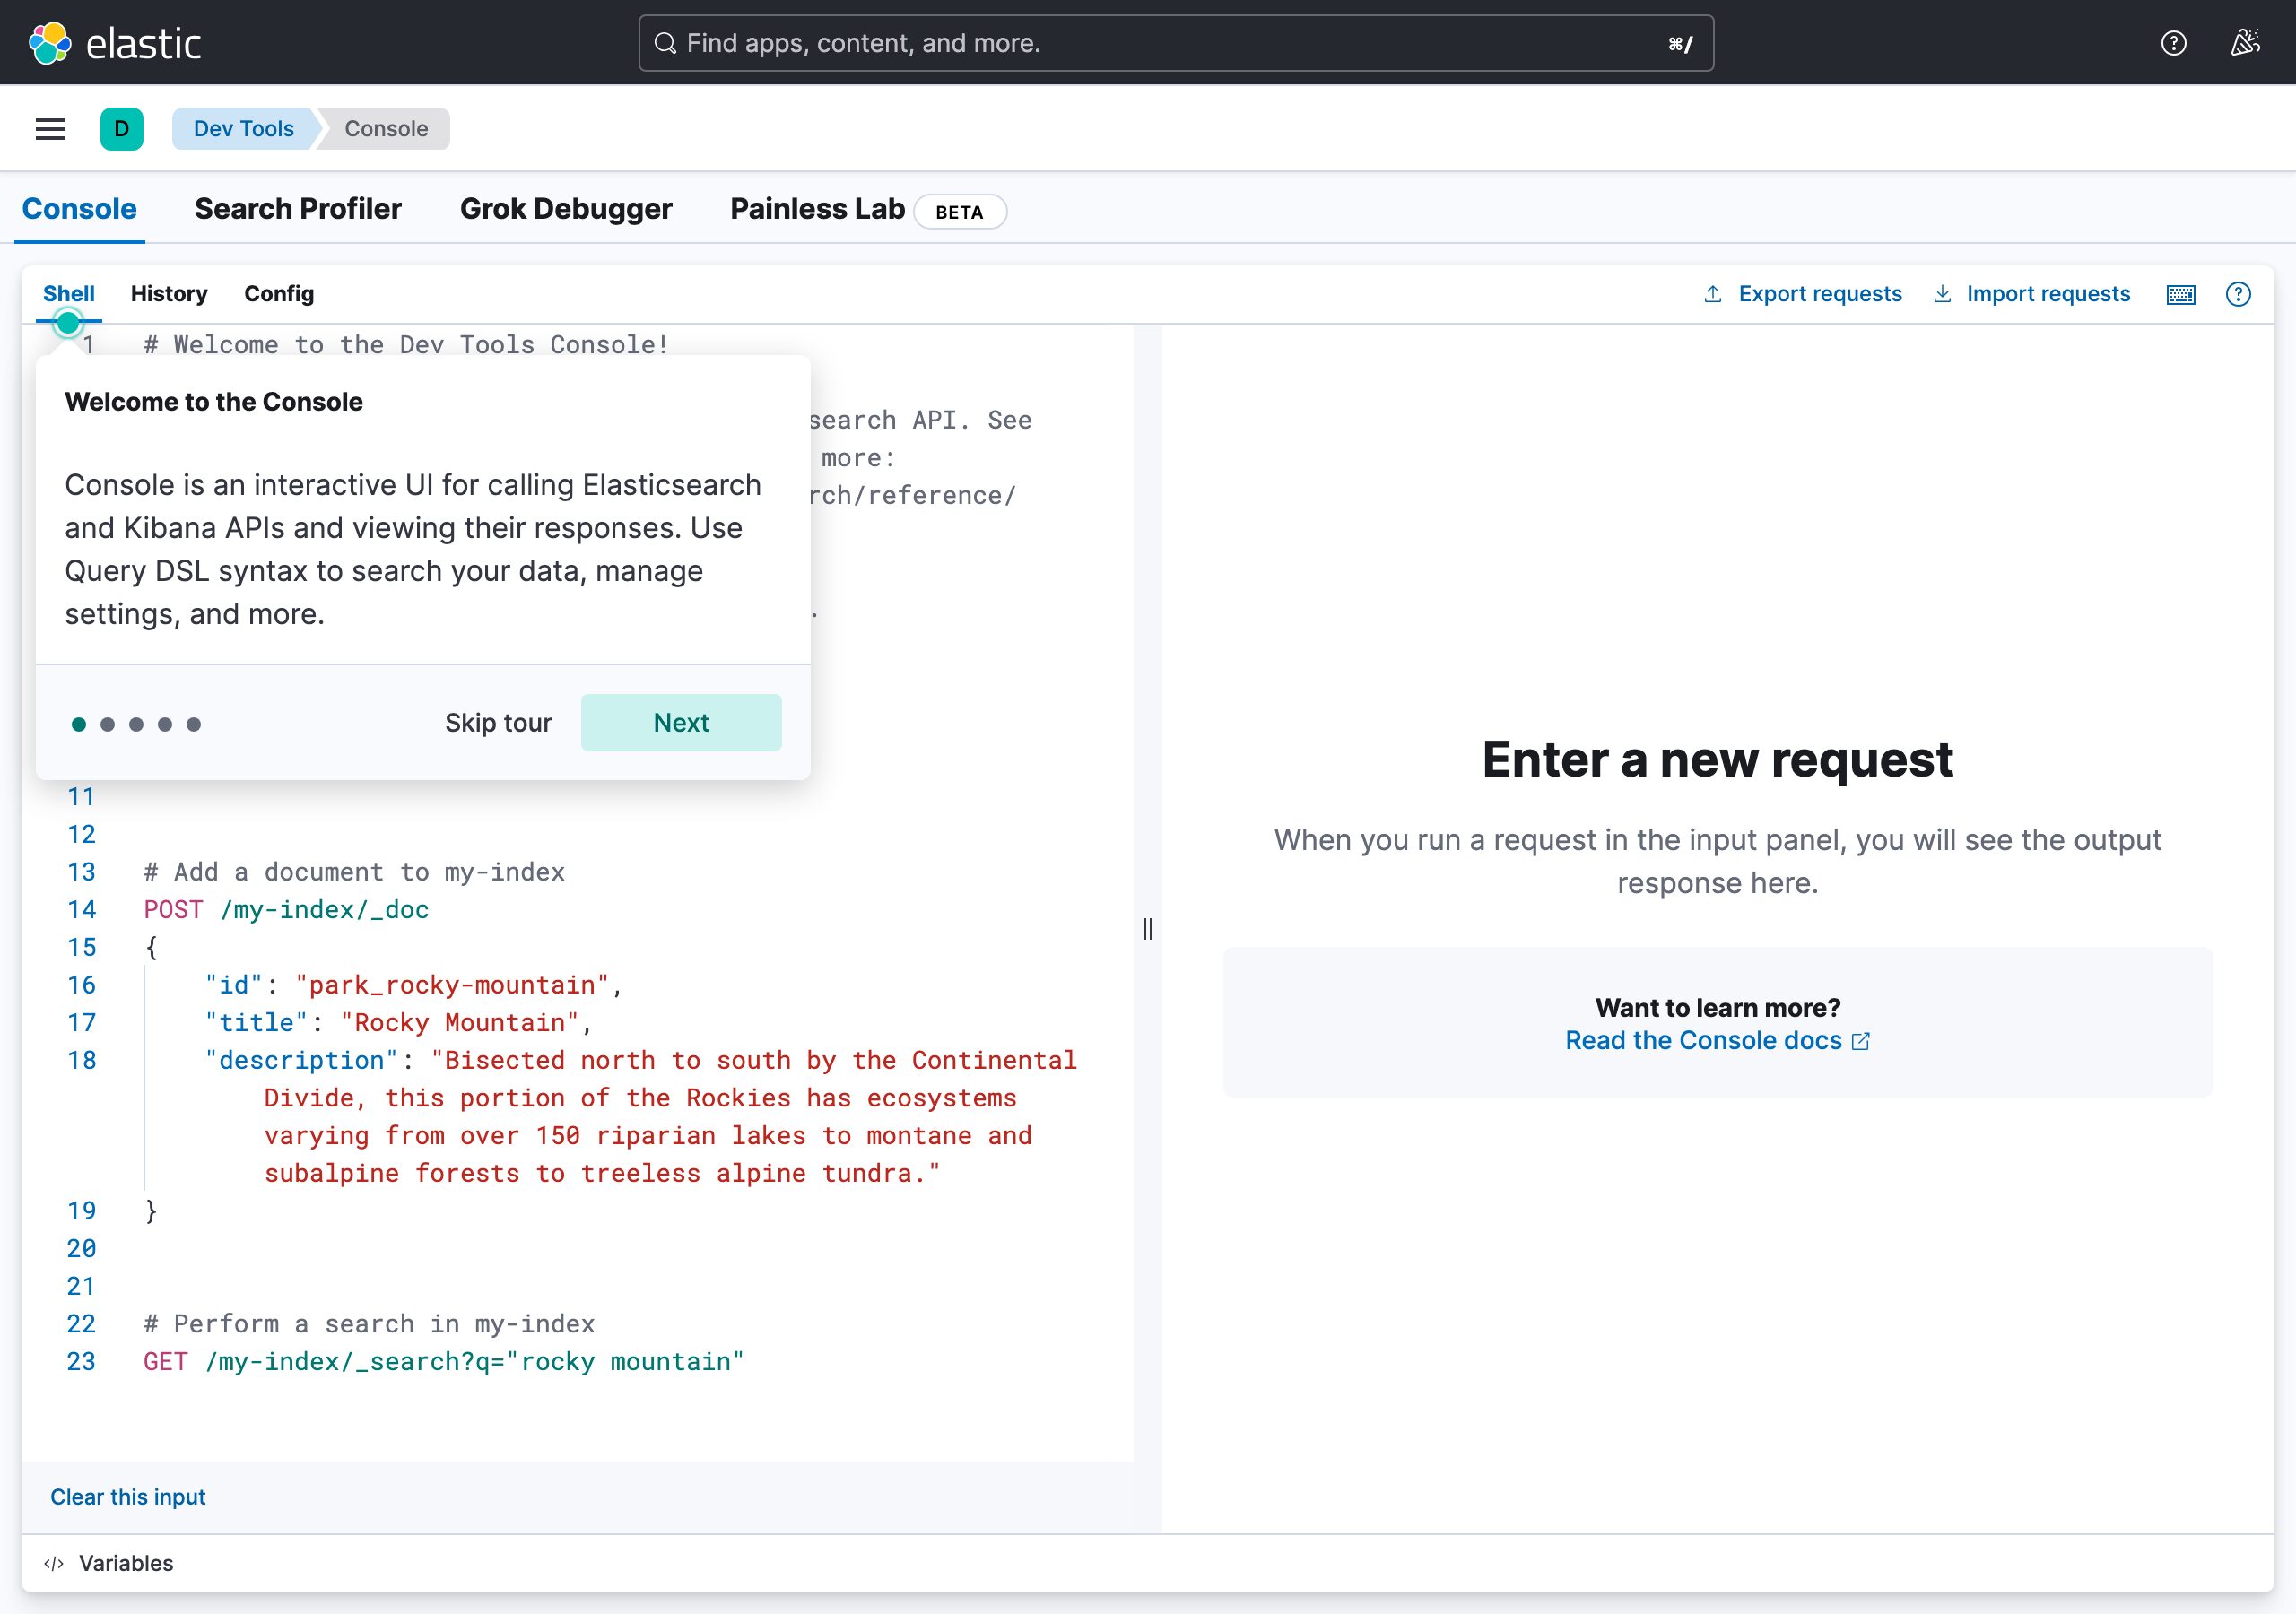
Task: Open keyboard shortcuts icon
Action: click(x=2181, y=294)
